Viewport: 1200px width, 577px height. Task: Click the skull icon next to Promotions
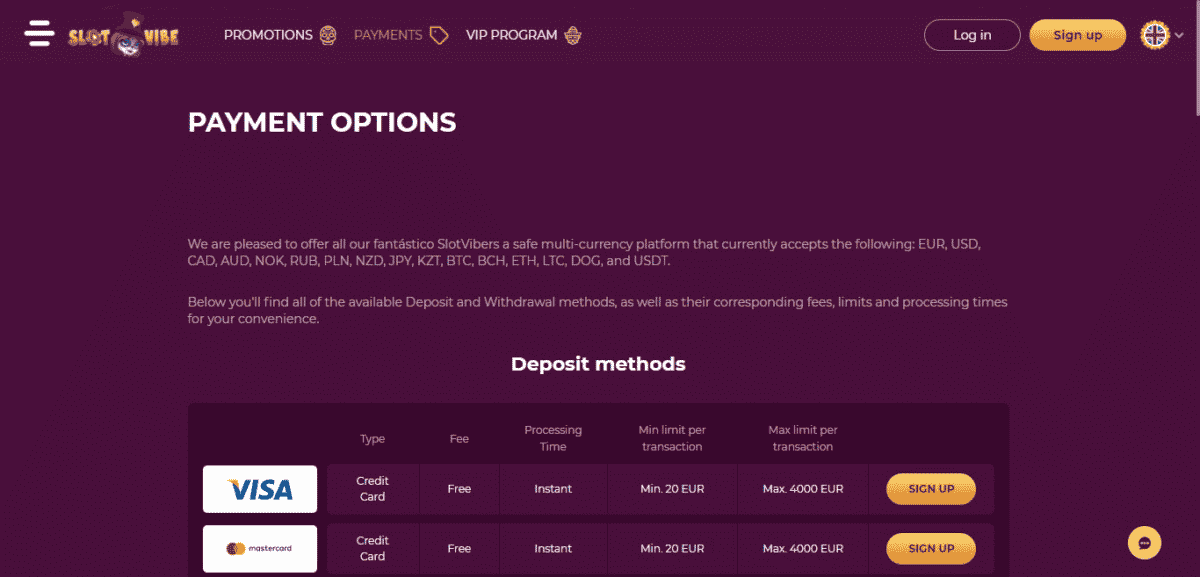tap(328, 35)
